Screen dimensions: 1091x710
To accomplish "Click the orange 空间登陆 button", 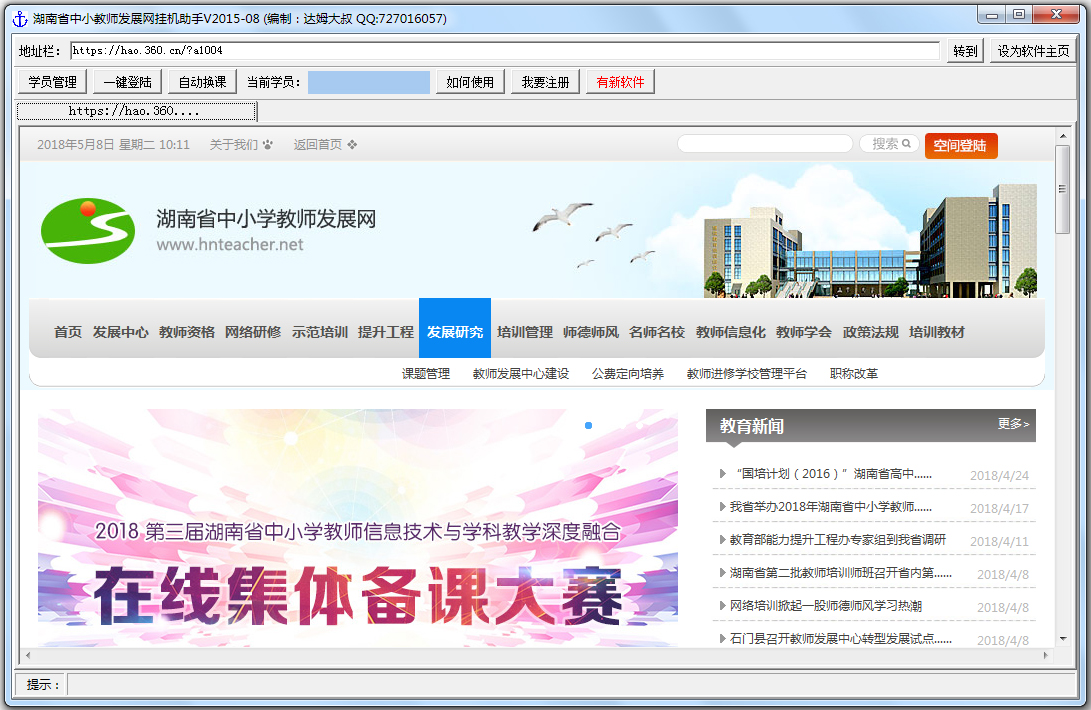I will 960,146.
